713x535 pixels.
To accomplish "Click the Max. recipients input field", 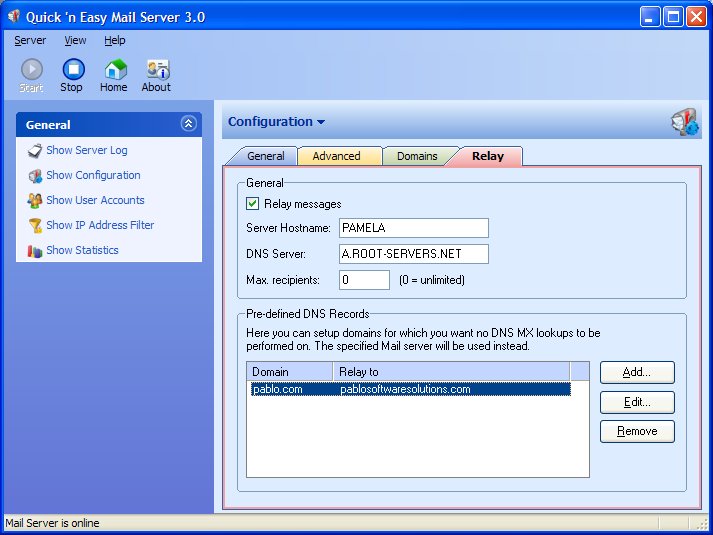I will click(364, 280).
